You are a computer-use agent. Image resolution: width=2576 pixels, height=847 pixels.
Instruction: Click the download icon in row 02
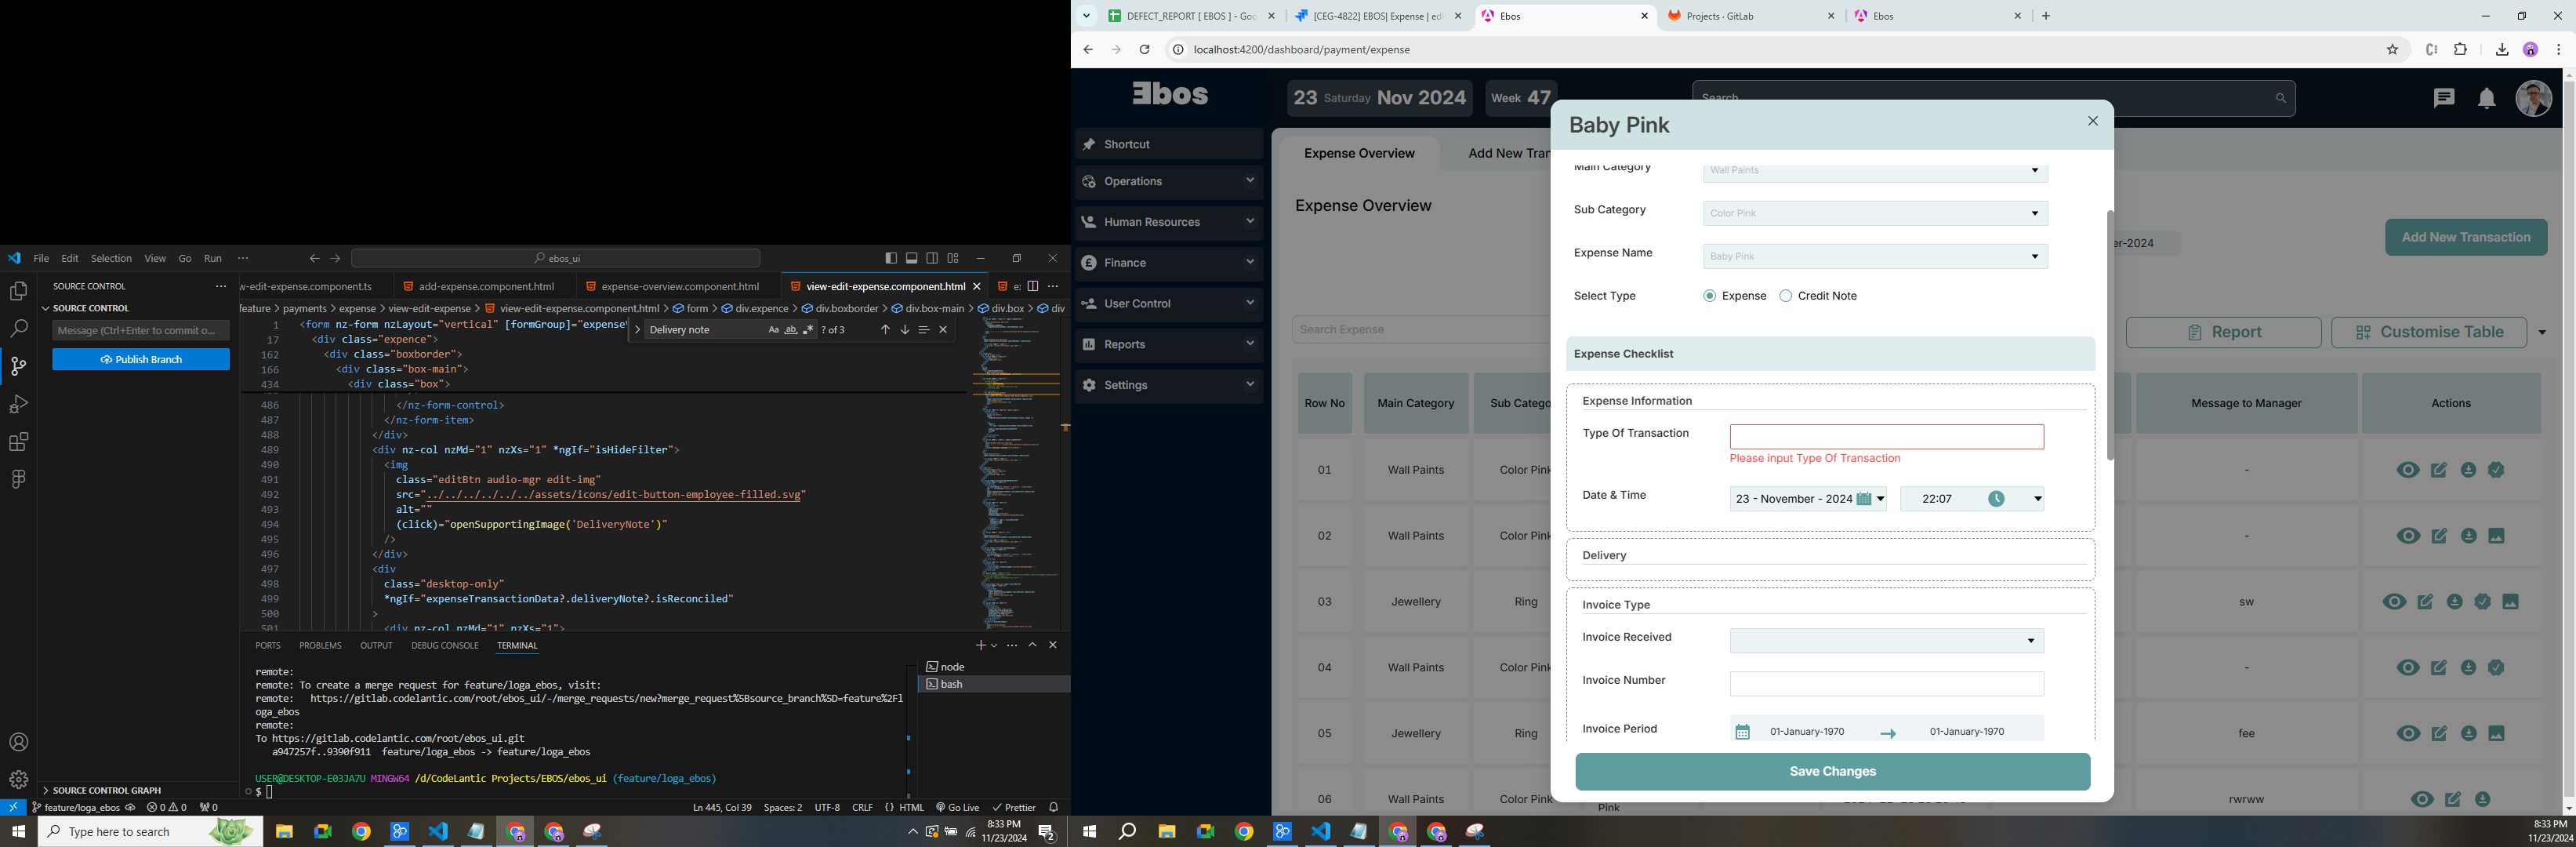2468,536
